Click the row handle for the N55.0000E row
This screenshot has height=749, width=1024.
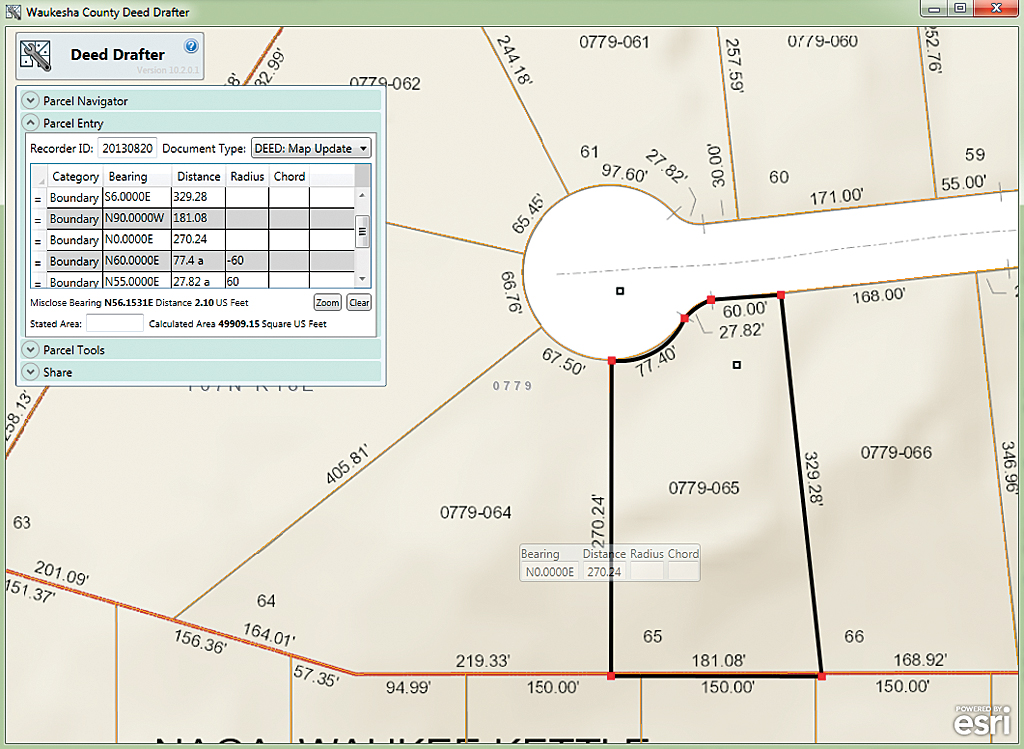tap(38, 281)
